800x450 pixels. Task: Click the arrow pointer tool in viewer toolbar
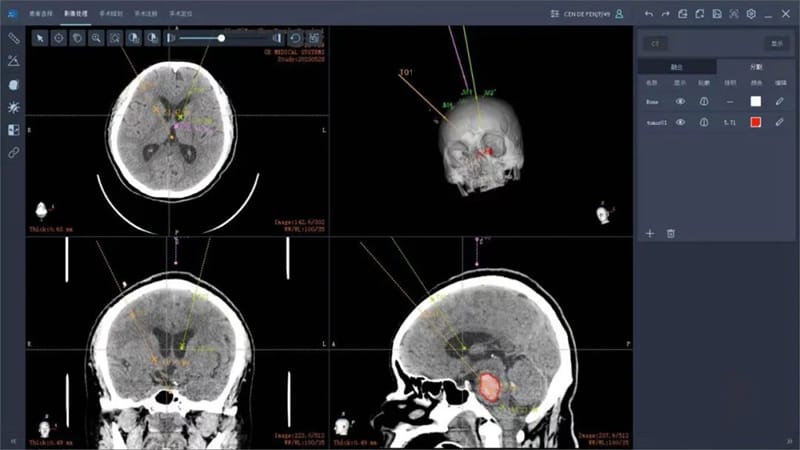tap(40, 38)
